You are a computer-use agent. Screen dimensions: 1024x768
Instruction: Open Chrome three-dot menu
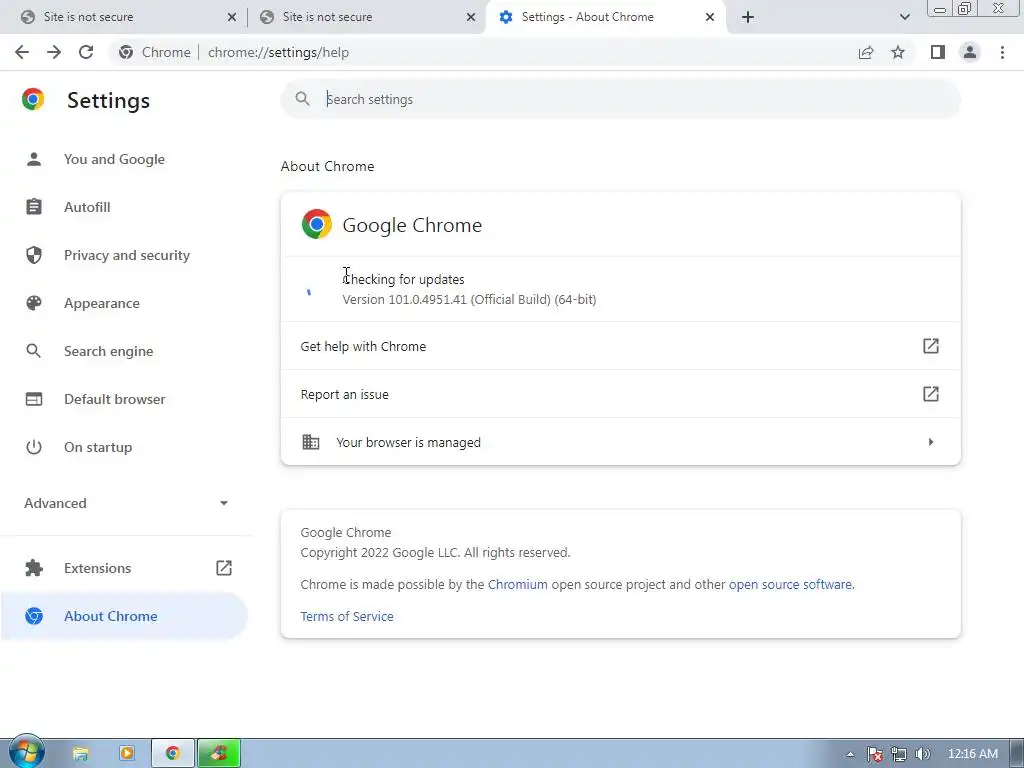coord(1002,52)
